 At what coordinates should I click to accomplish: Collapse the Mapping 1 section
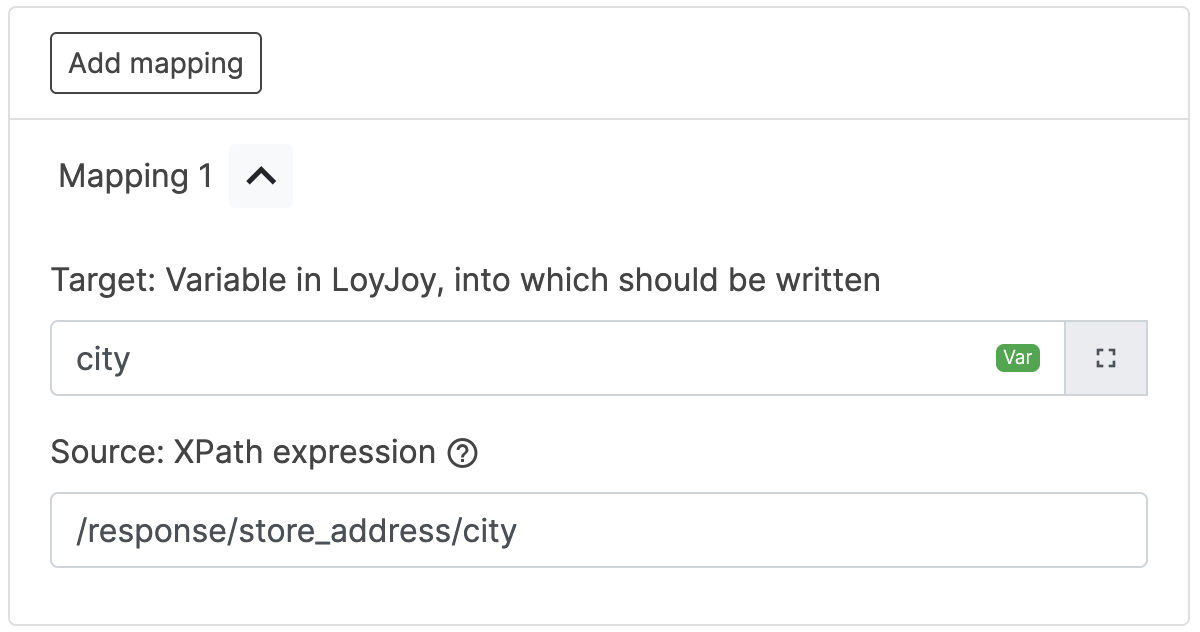[261, 176]
